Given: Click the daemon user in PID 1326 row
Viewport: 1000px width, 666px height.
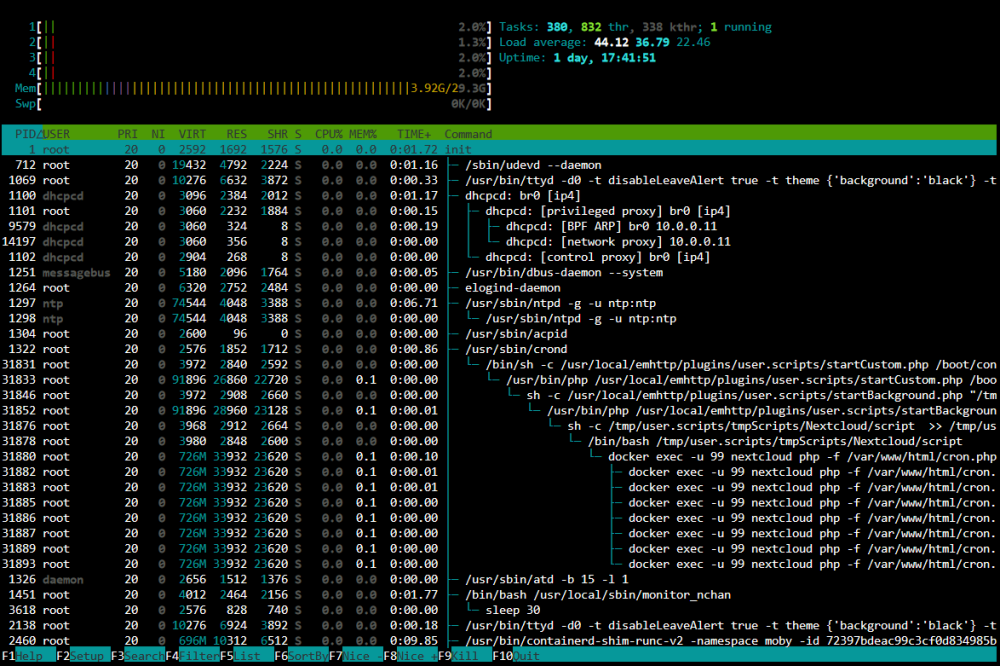Looking at the screenshot, I should pos(63,579).
